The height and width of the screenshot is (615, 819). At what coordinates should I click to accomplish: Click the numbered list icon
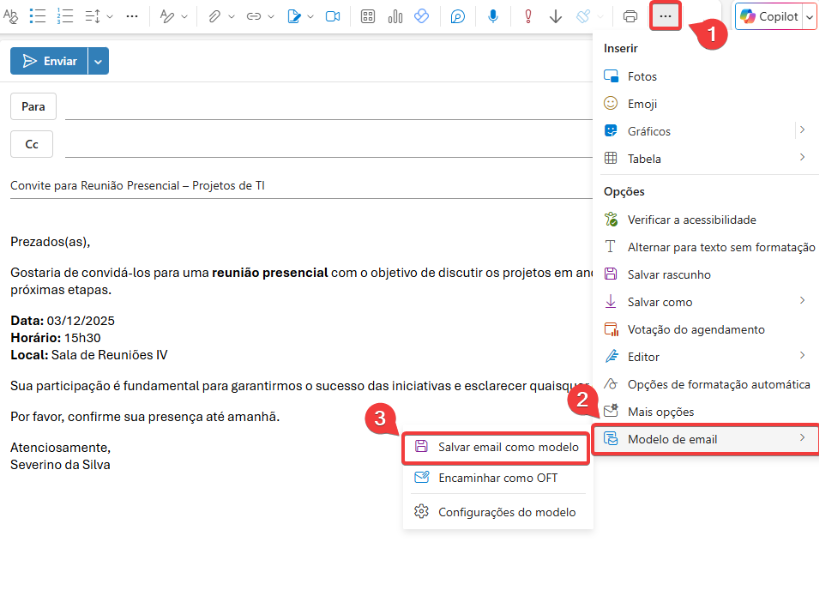tap(66, 16)
